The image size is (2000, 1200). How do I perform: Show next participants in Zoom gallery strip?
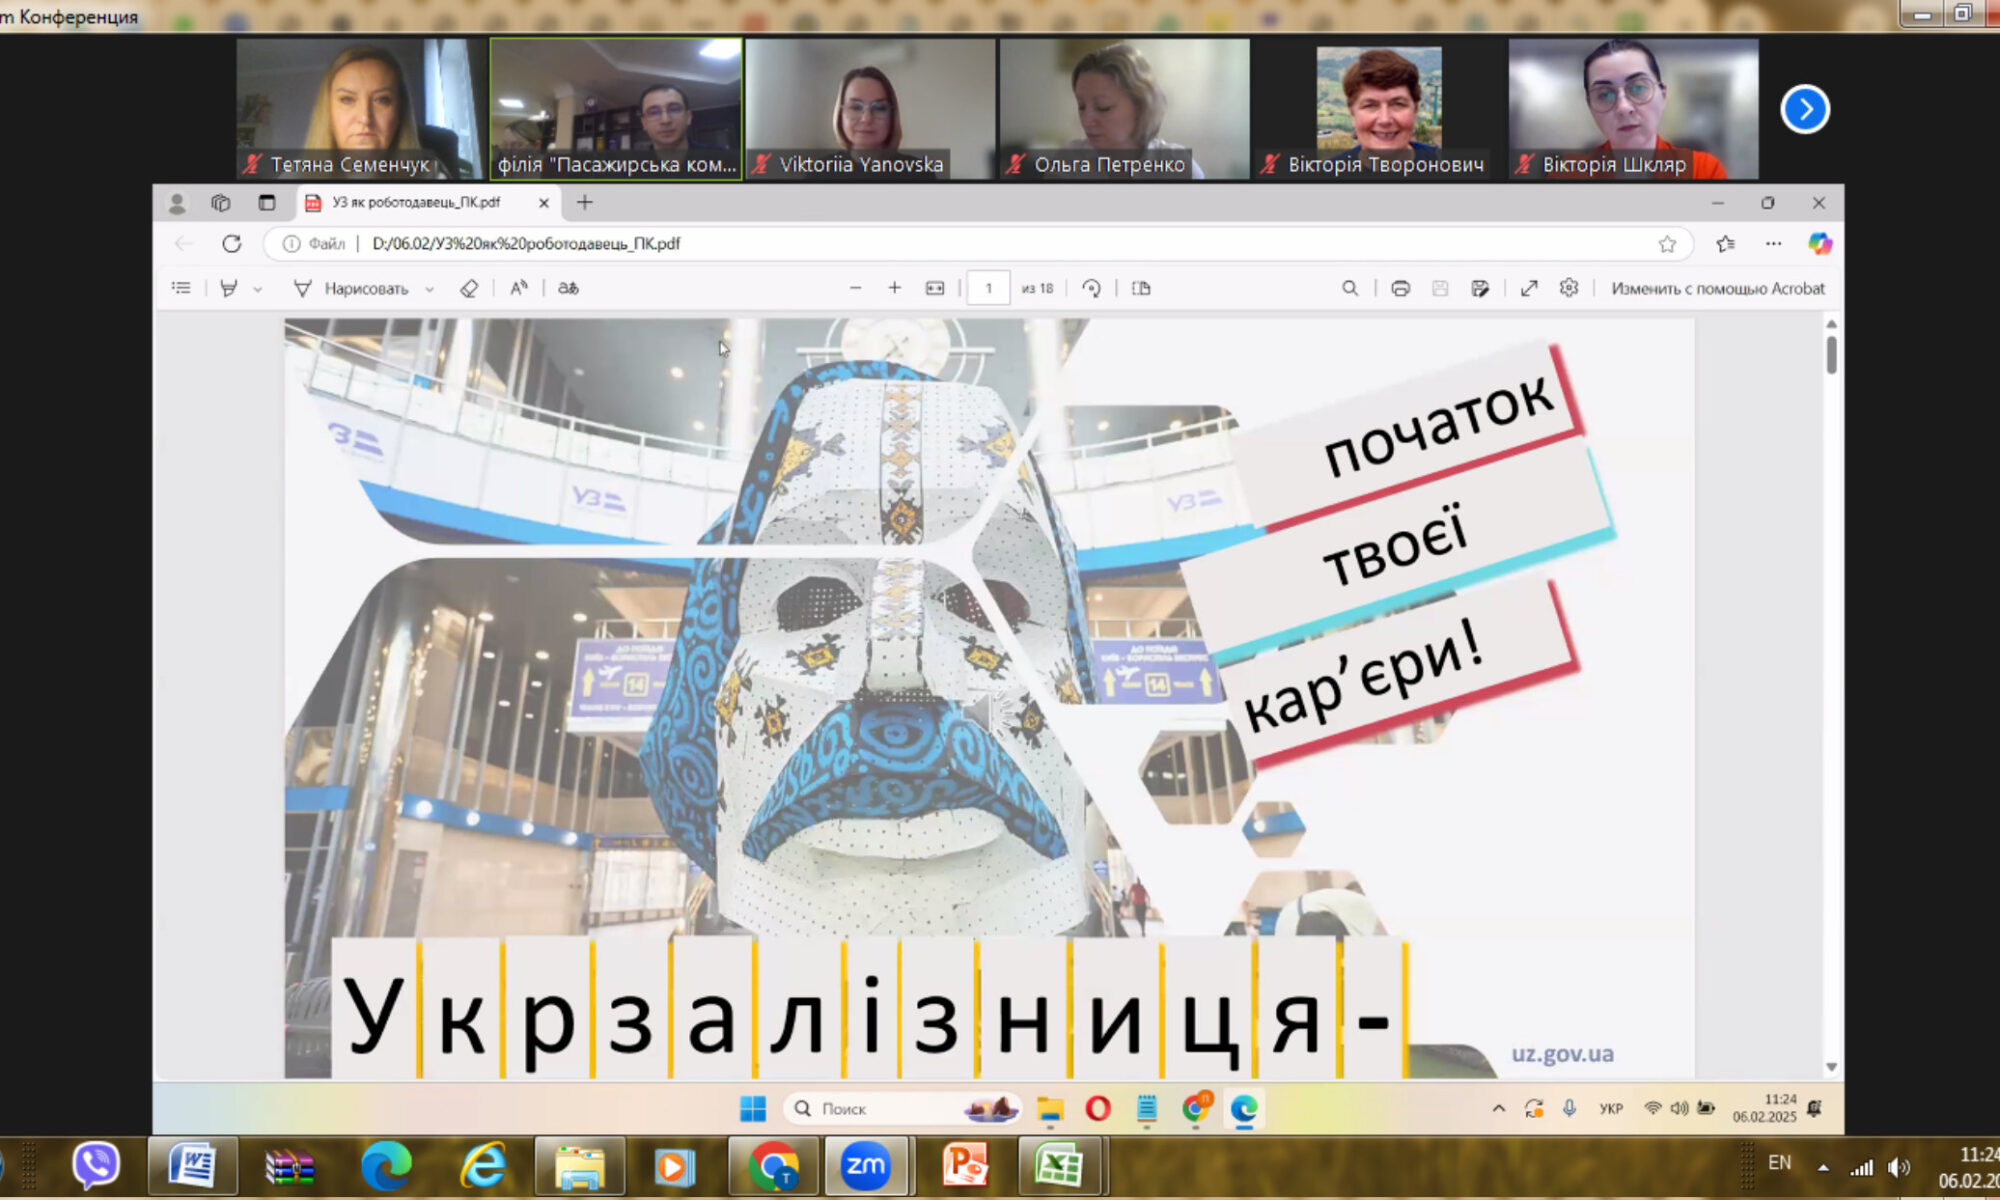tap(1805, 109)
